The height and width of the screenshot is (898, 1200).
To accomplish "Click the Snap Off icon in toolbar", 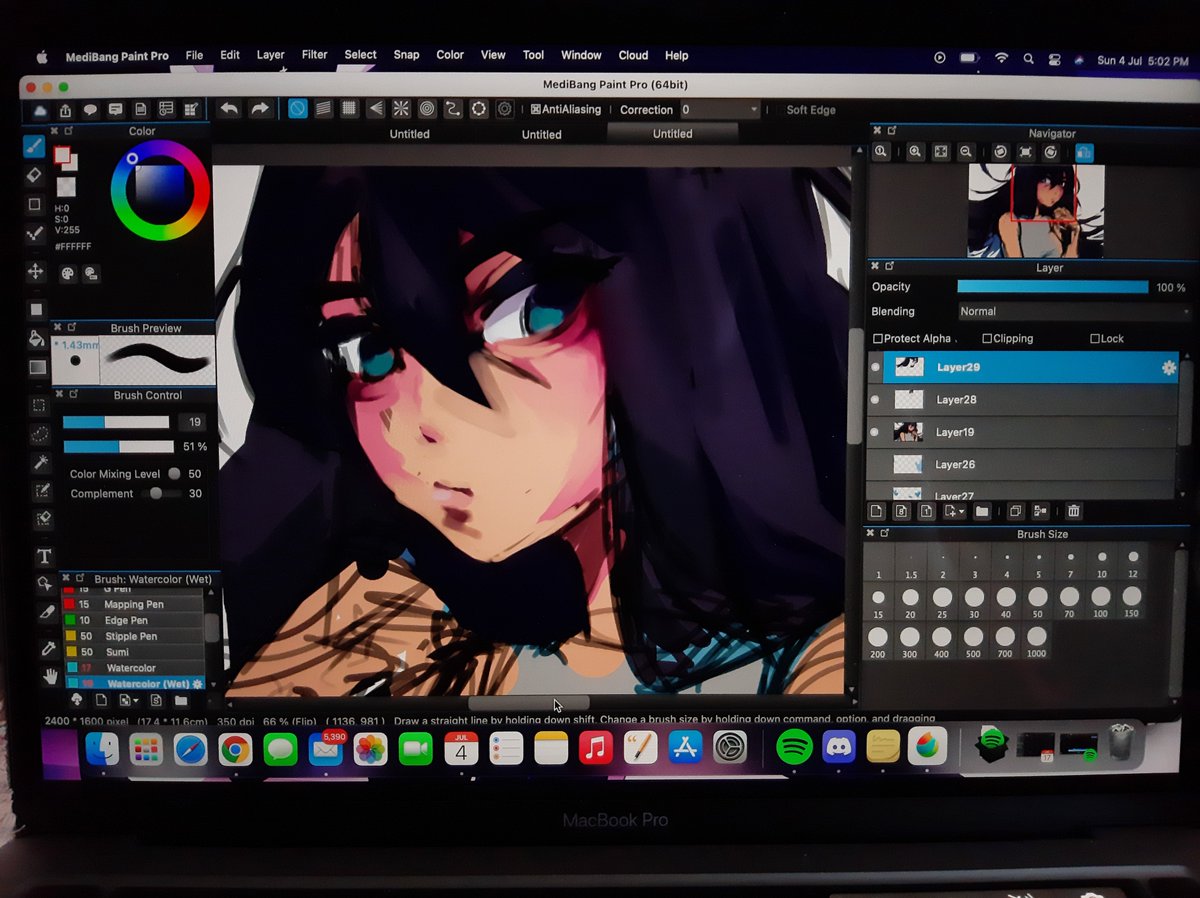I will tap(298, 109).
